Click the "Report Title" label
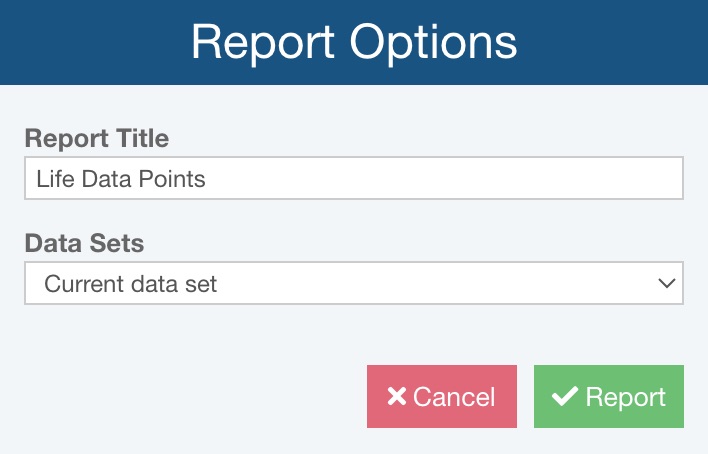Image resolution: width=708 pixels, height=454 pixels. coord(97,138)
